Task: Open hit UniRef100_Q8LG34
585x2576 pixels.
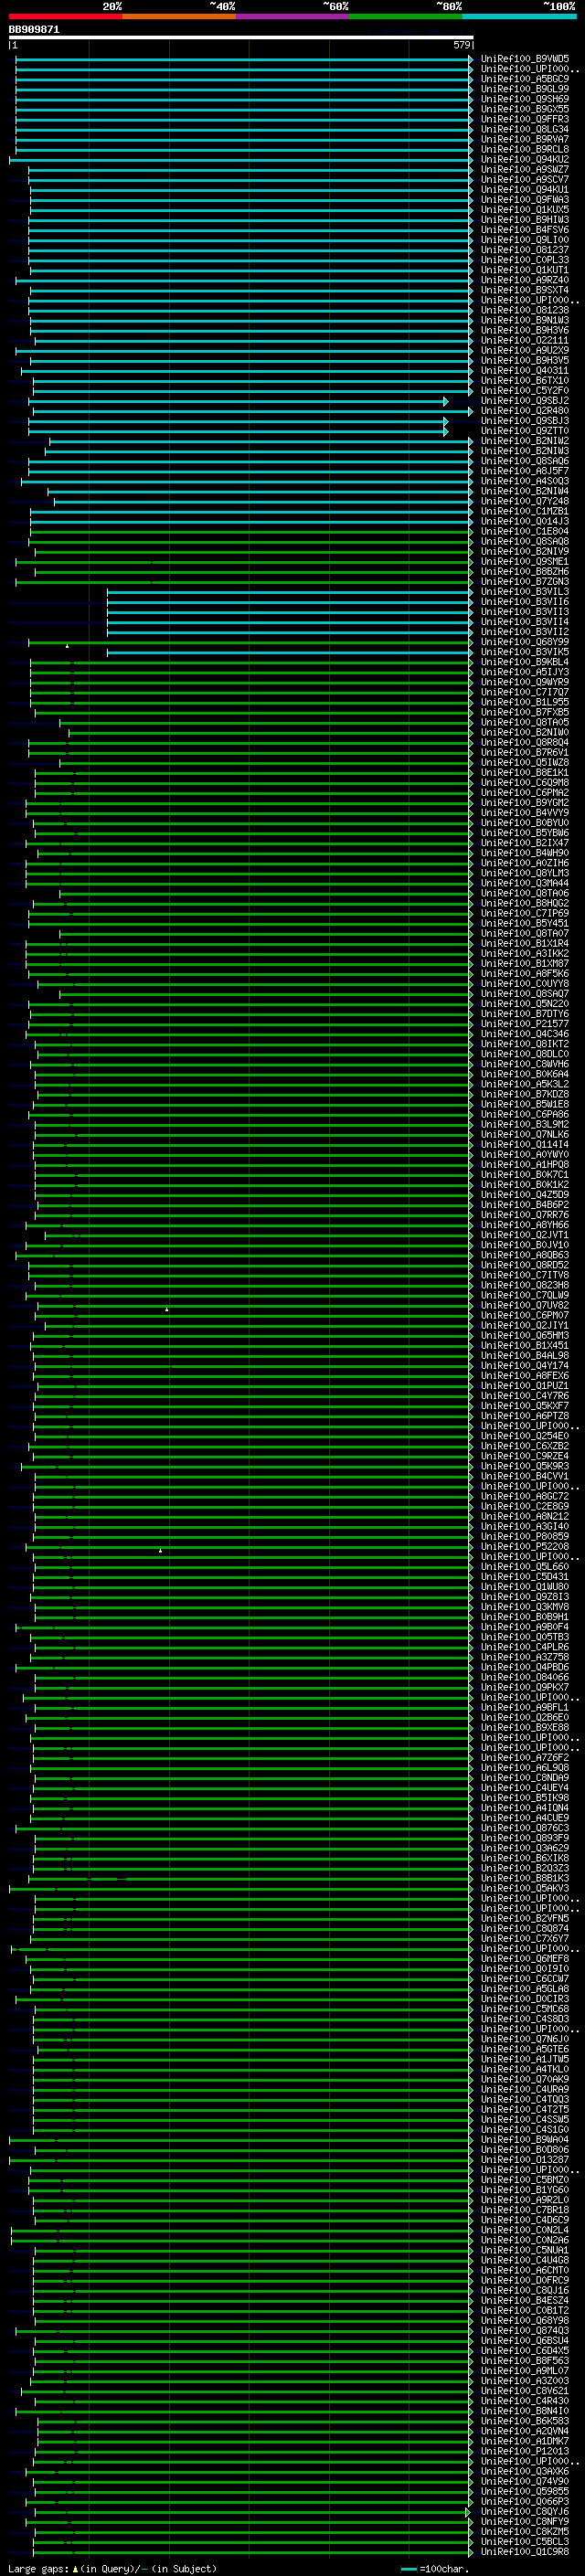Action: (525, 129)
